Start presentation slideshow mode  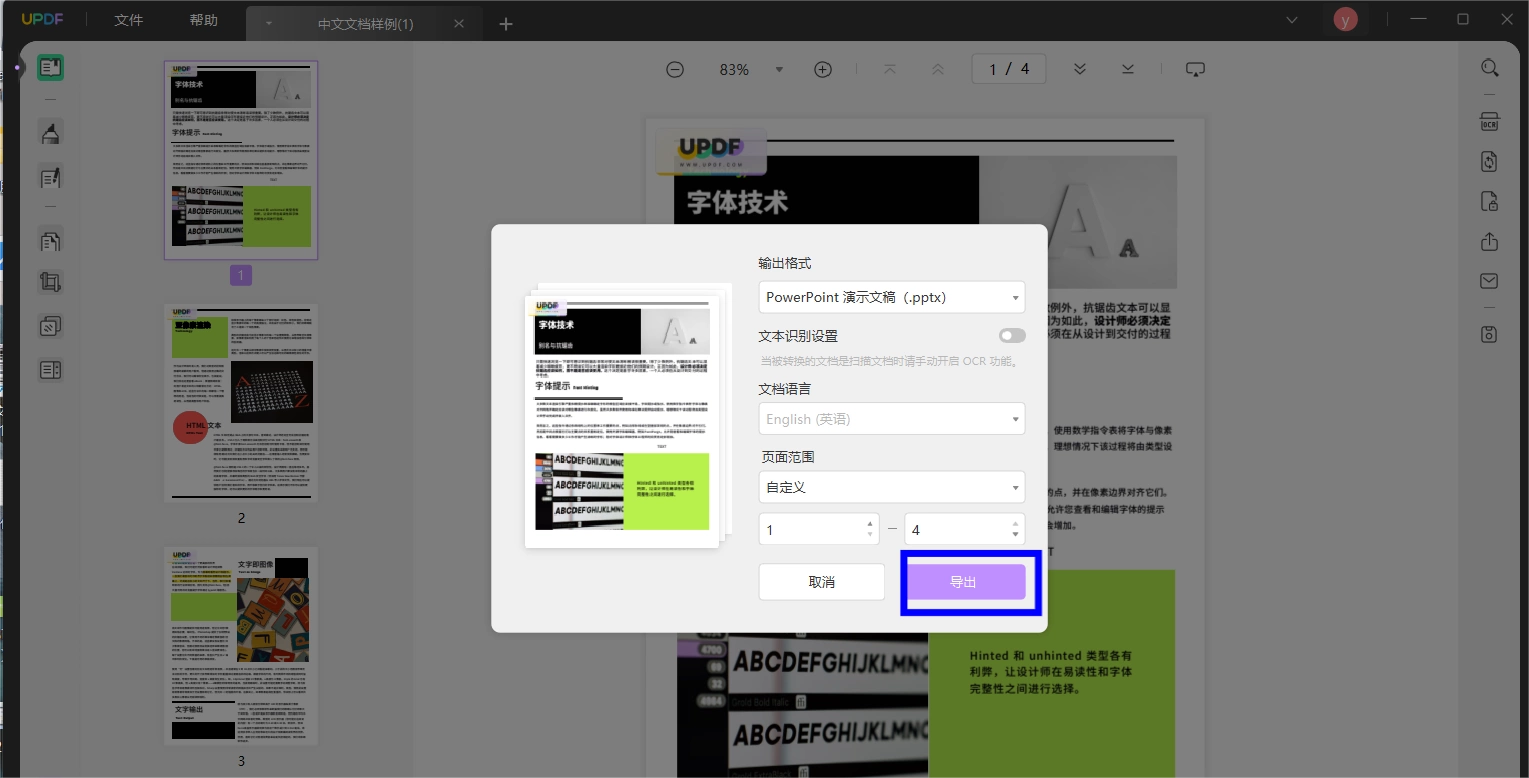(x=1195, y=69)
